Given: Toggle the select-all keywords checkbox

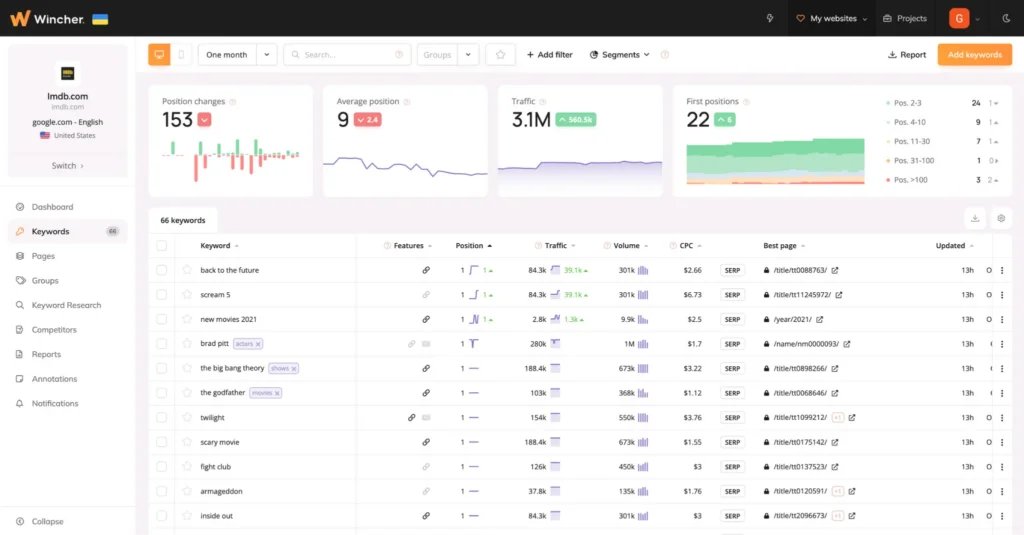Looking at the screenshot, I should (x=162, y=245).
